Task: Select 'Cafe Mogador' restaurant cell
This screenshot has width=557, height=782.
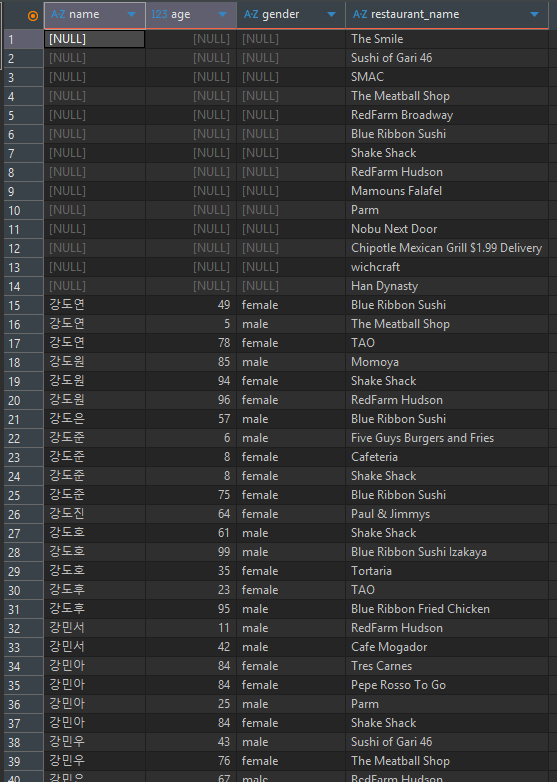Action: click(447, 647)
